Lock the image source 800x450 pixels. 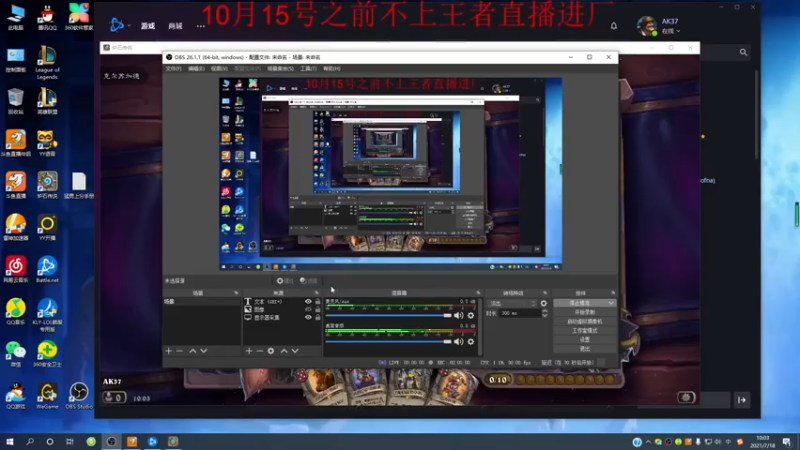coord(318,309)
